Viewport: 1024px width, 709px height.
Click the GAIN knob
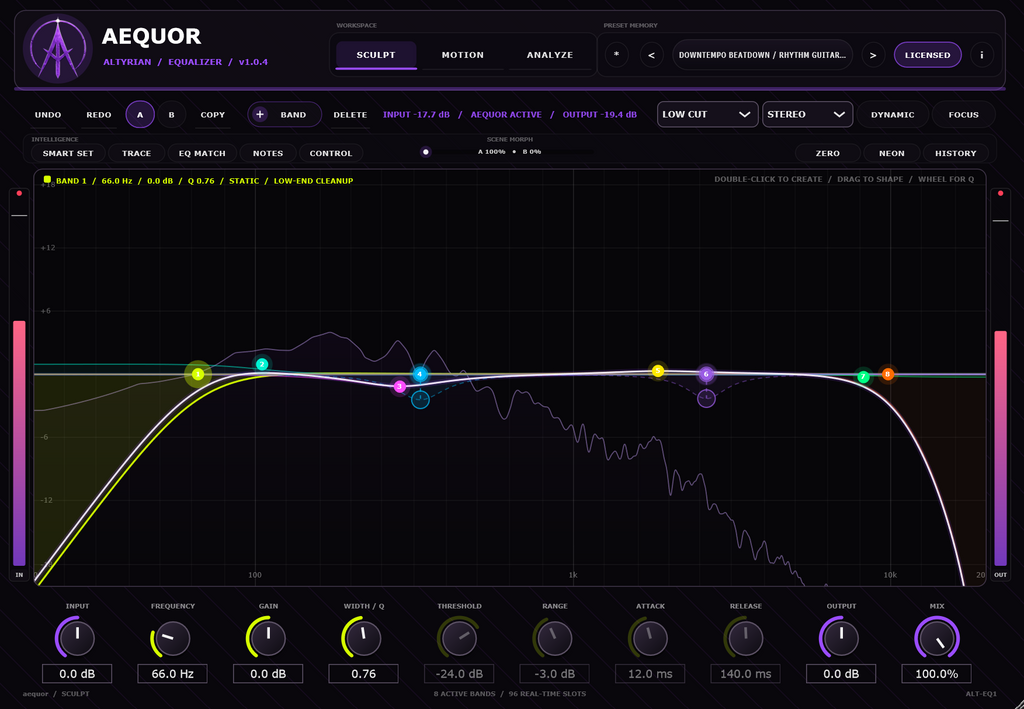coord(268,638)
